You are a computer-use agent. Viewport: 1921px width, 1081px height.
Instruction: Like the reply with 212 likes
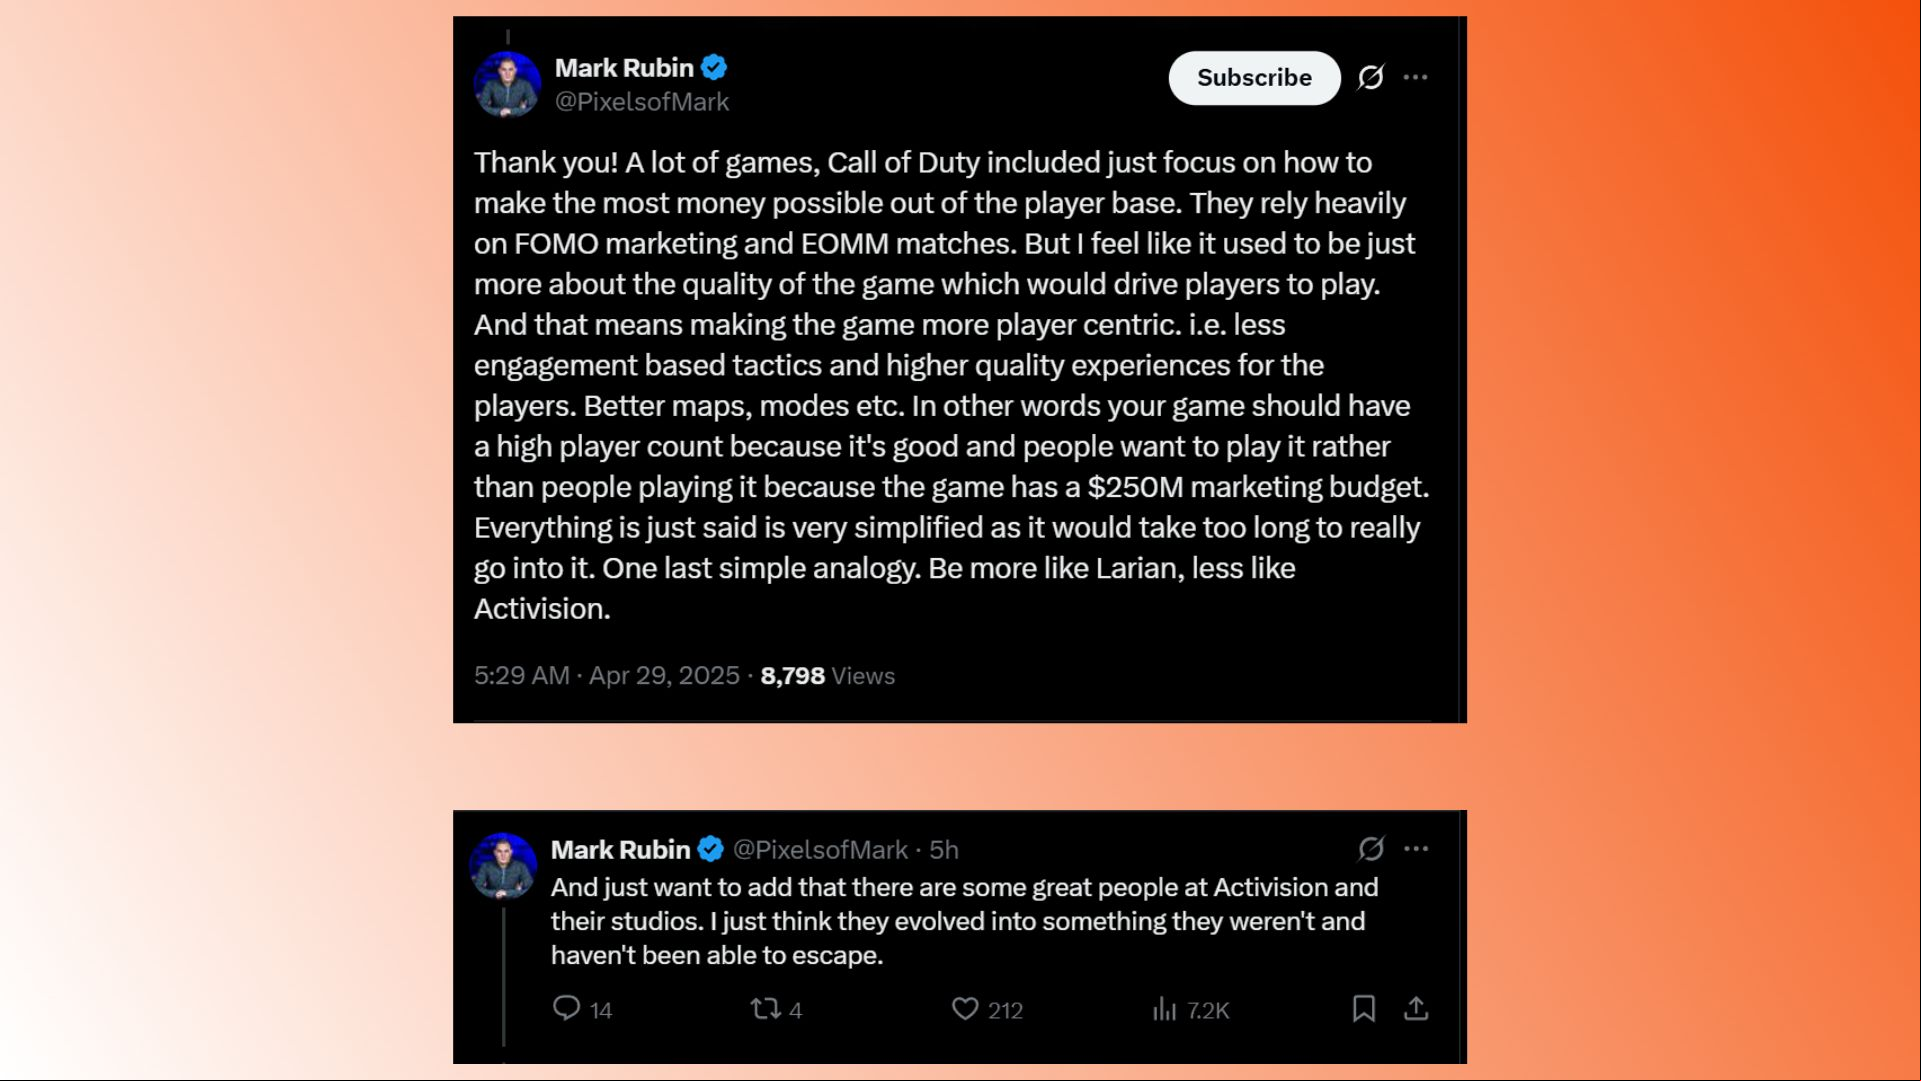987,1009
